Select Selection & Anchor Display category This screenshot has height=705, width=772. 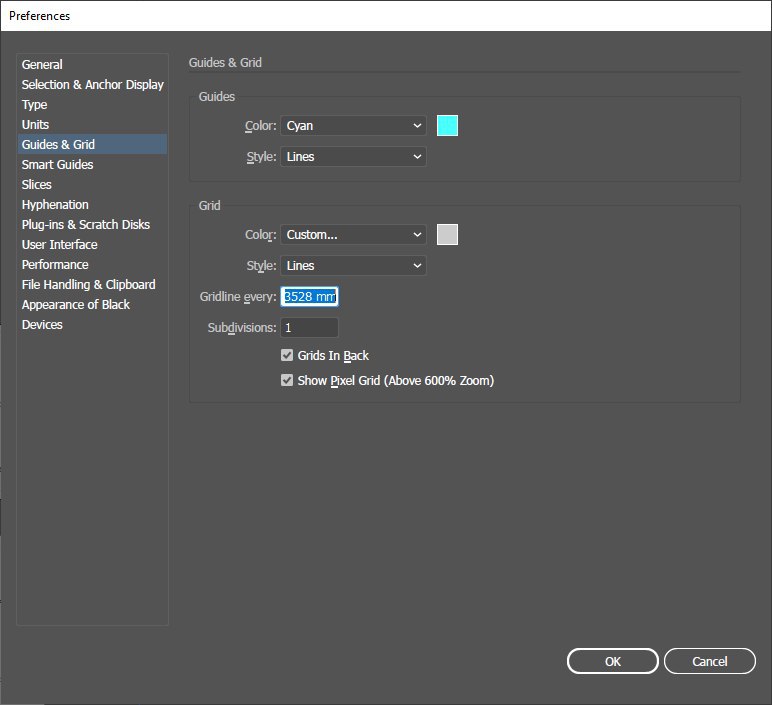(93, 85)
